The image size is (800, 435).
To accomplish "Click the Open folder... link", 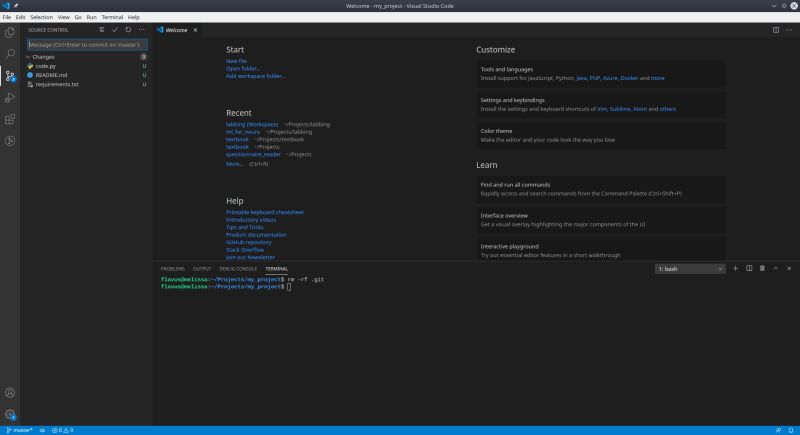I will 243,68.
